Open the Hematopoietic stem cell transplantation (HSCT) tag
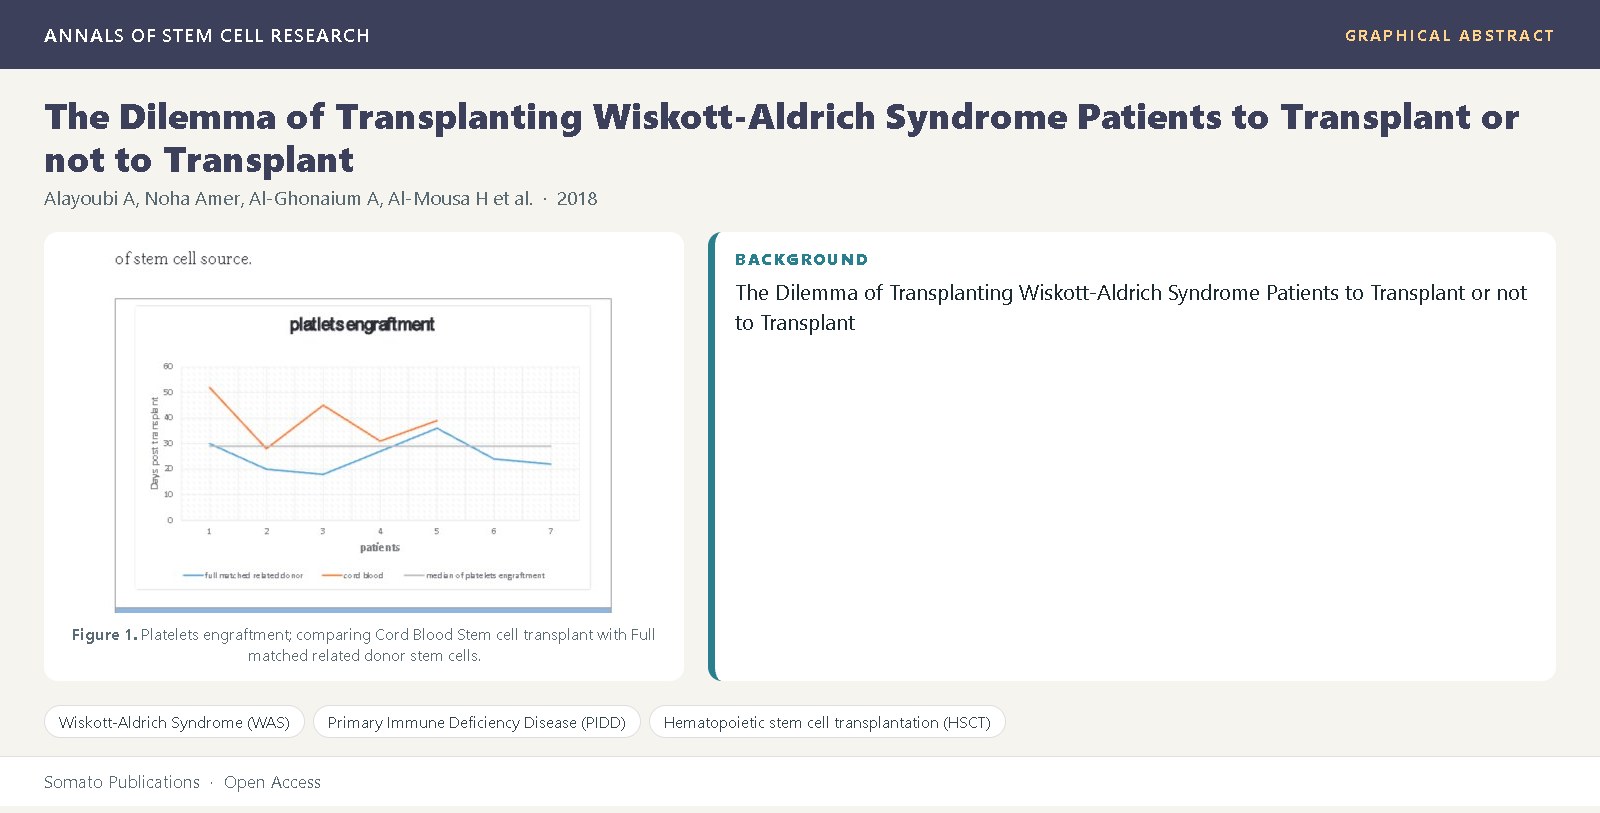The height and width of the screenshot is (813, 1600). (827, 722)
